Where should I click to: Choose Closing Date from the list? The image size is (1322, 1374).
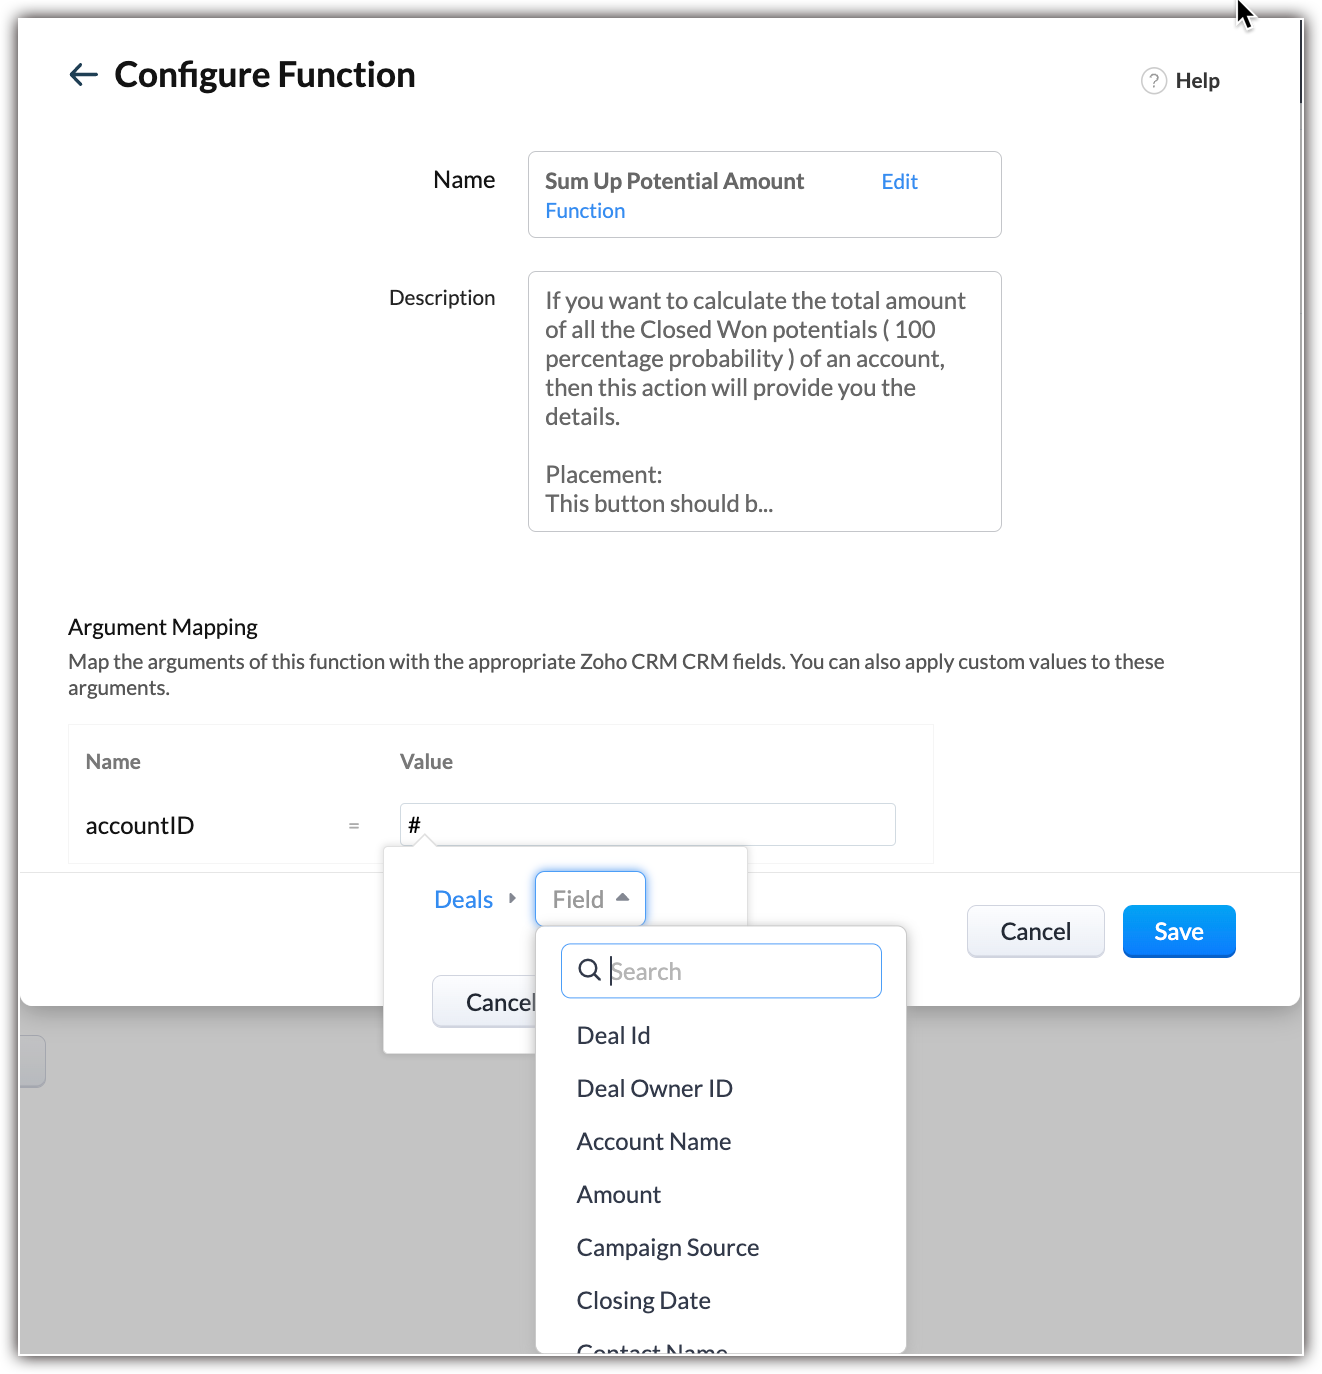click(644, 1301)
